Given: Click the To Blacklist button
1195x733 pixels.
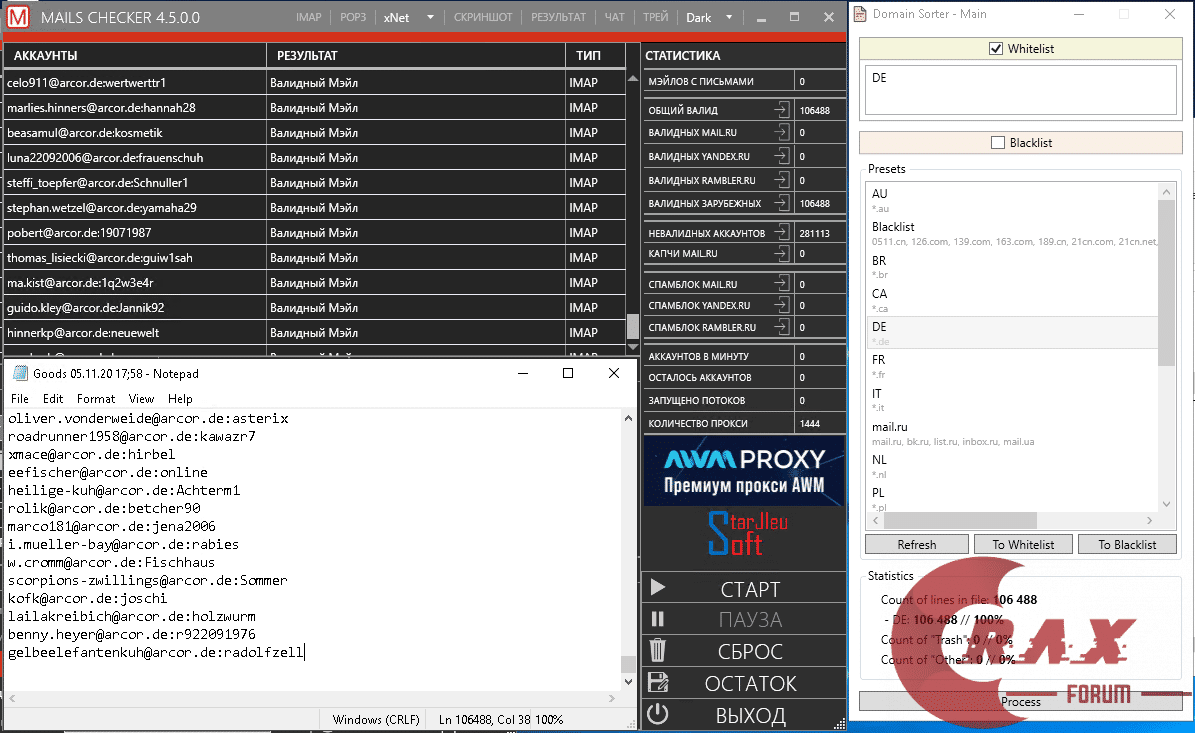Looking at the screenshot, I should click(1127, 545).
